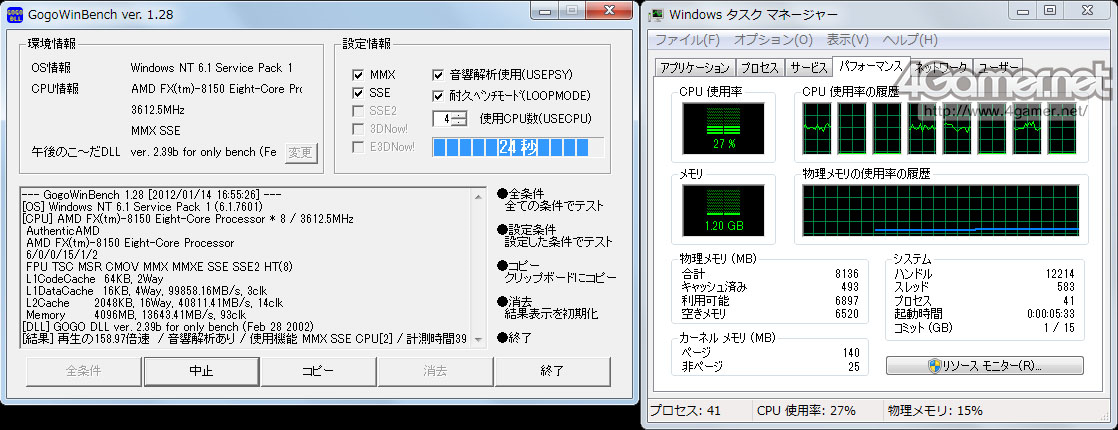Click the コピー button
1118x430 pixels.
(318, 371)
